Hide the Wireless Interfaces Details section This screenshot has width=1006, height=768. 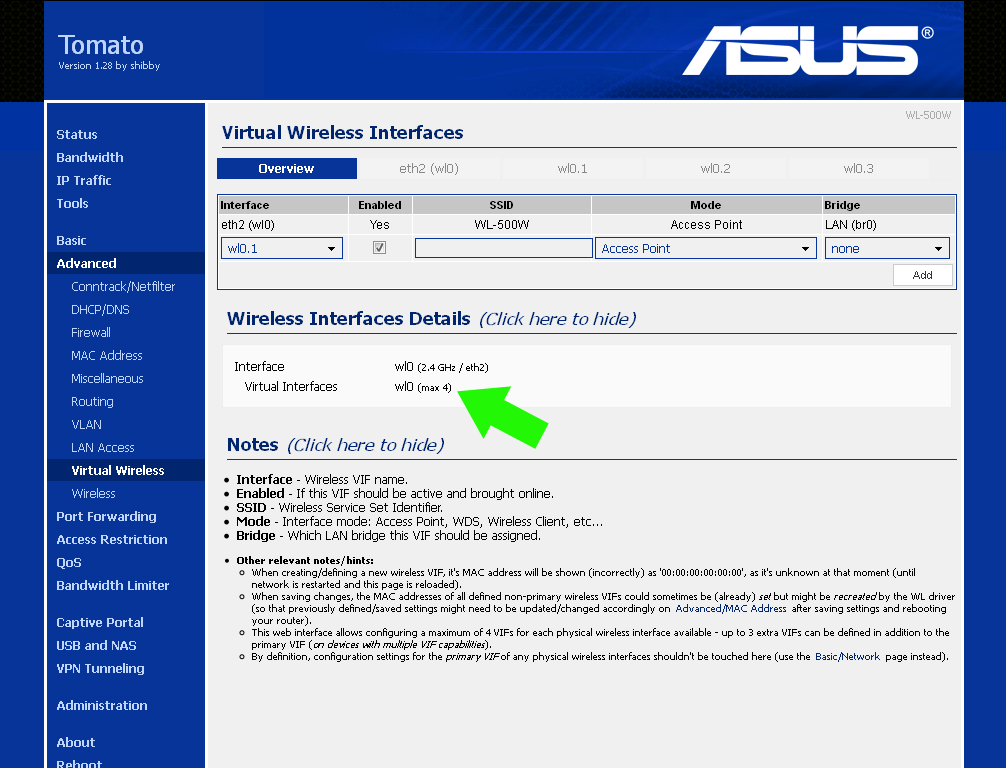pos(558,319)
